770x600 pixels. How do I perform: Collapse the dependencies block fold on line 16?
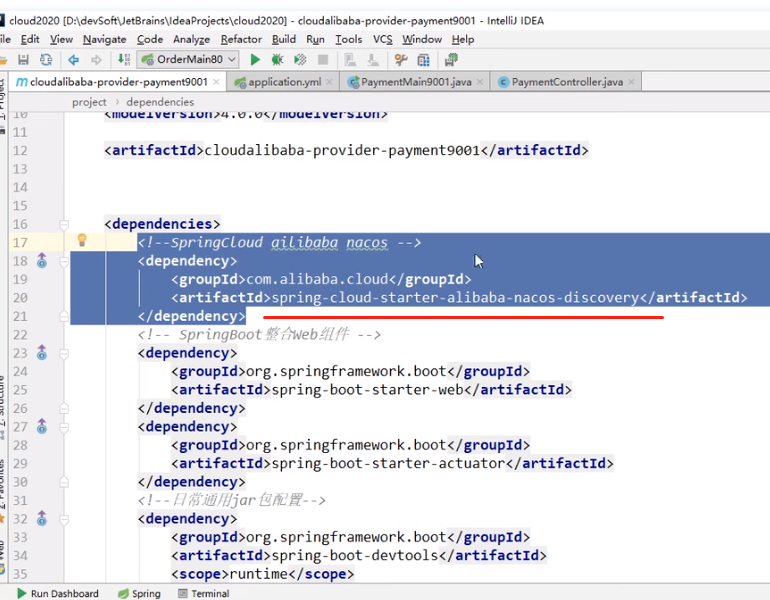pos(64,225)
